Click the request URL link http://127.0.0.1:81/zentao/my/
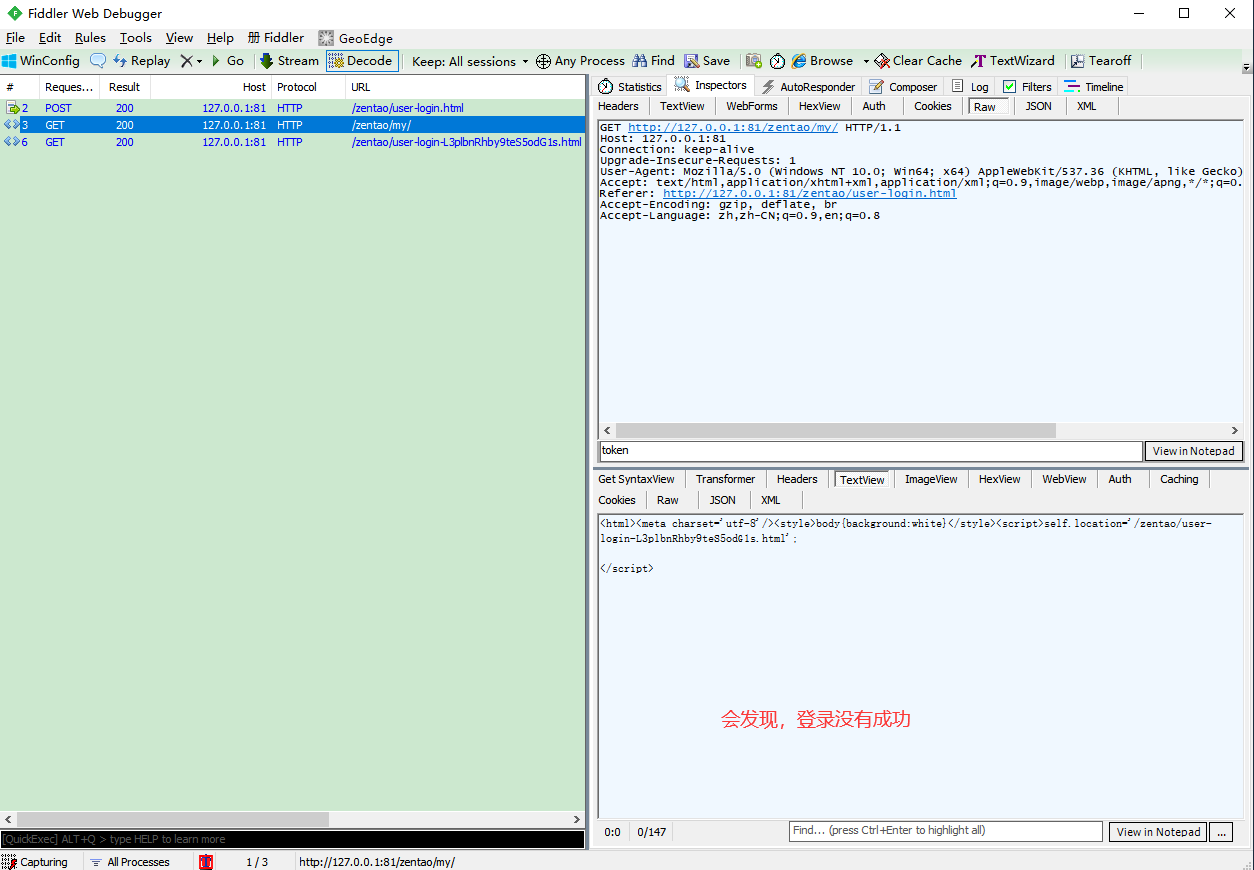The width and height of the screenshot is (1254, 870). [x=733, y=128]
